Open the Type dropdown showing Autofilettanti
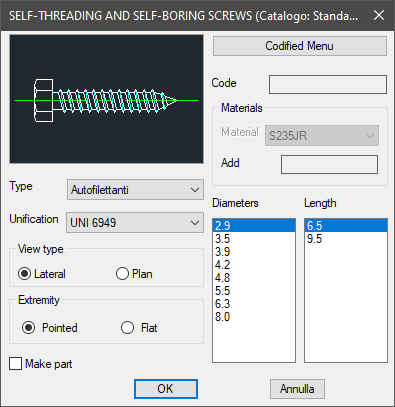Image resolution: width=395 pixels, height=407 pixels. (135, 190)
